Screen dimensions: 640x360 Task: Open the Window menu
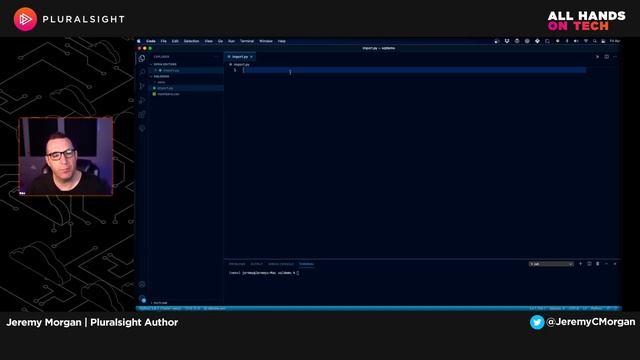coord(266,41)
